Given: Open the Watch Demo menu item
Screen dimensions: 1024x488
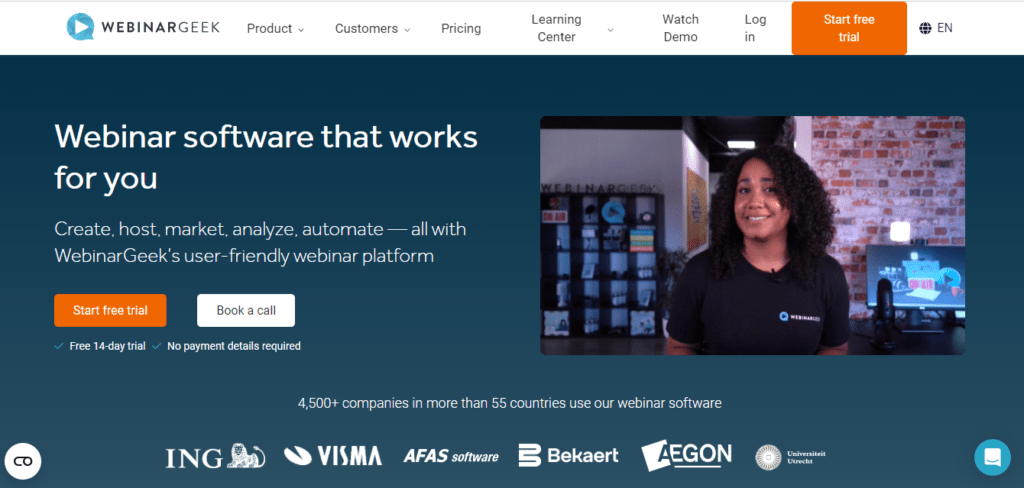Looking at the screenshot, I should [x=680, y=28].
